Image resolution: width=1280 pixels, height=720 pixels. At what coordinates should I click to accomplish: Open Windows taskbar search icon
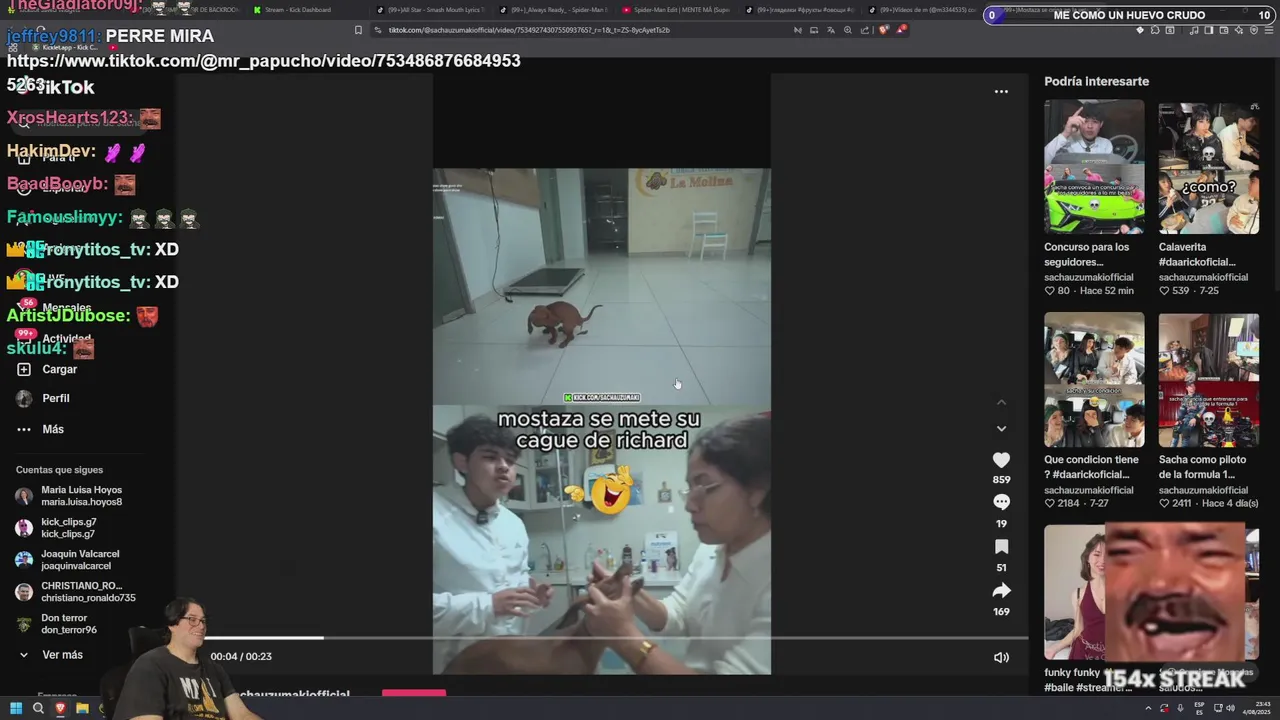(x=38, y=708)
